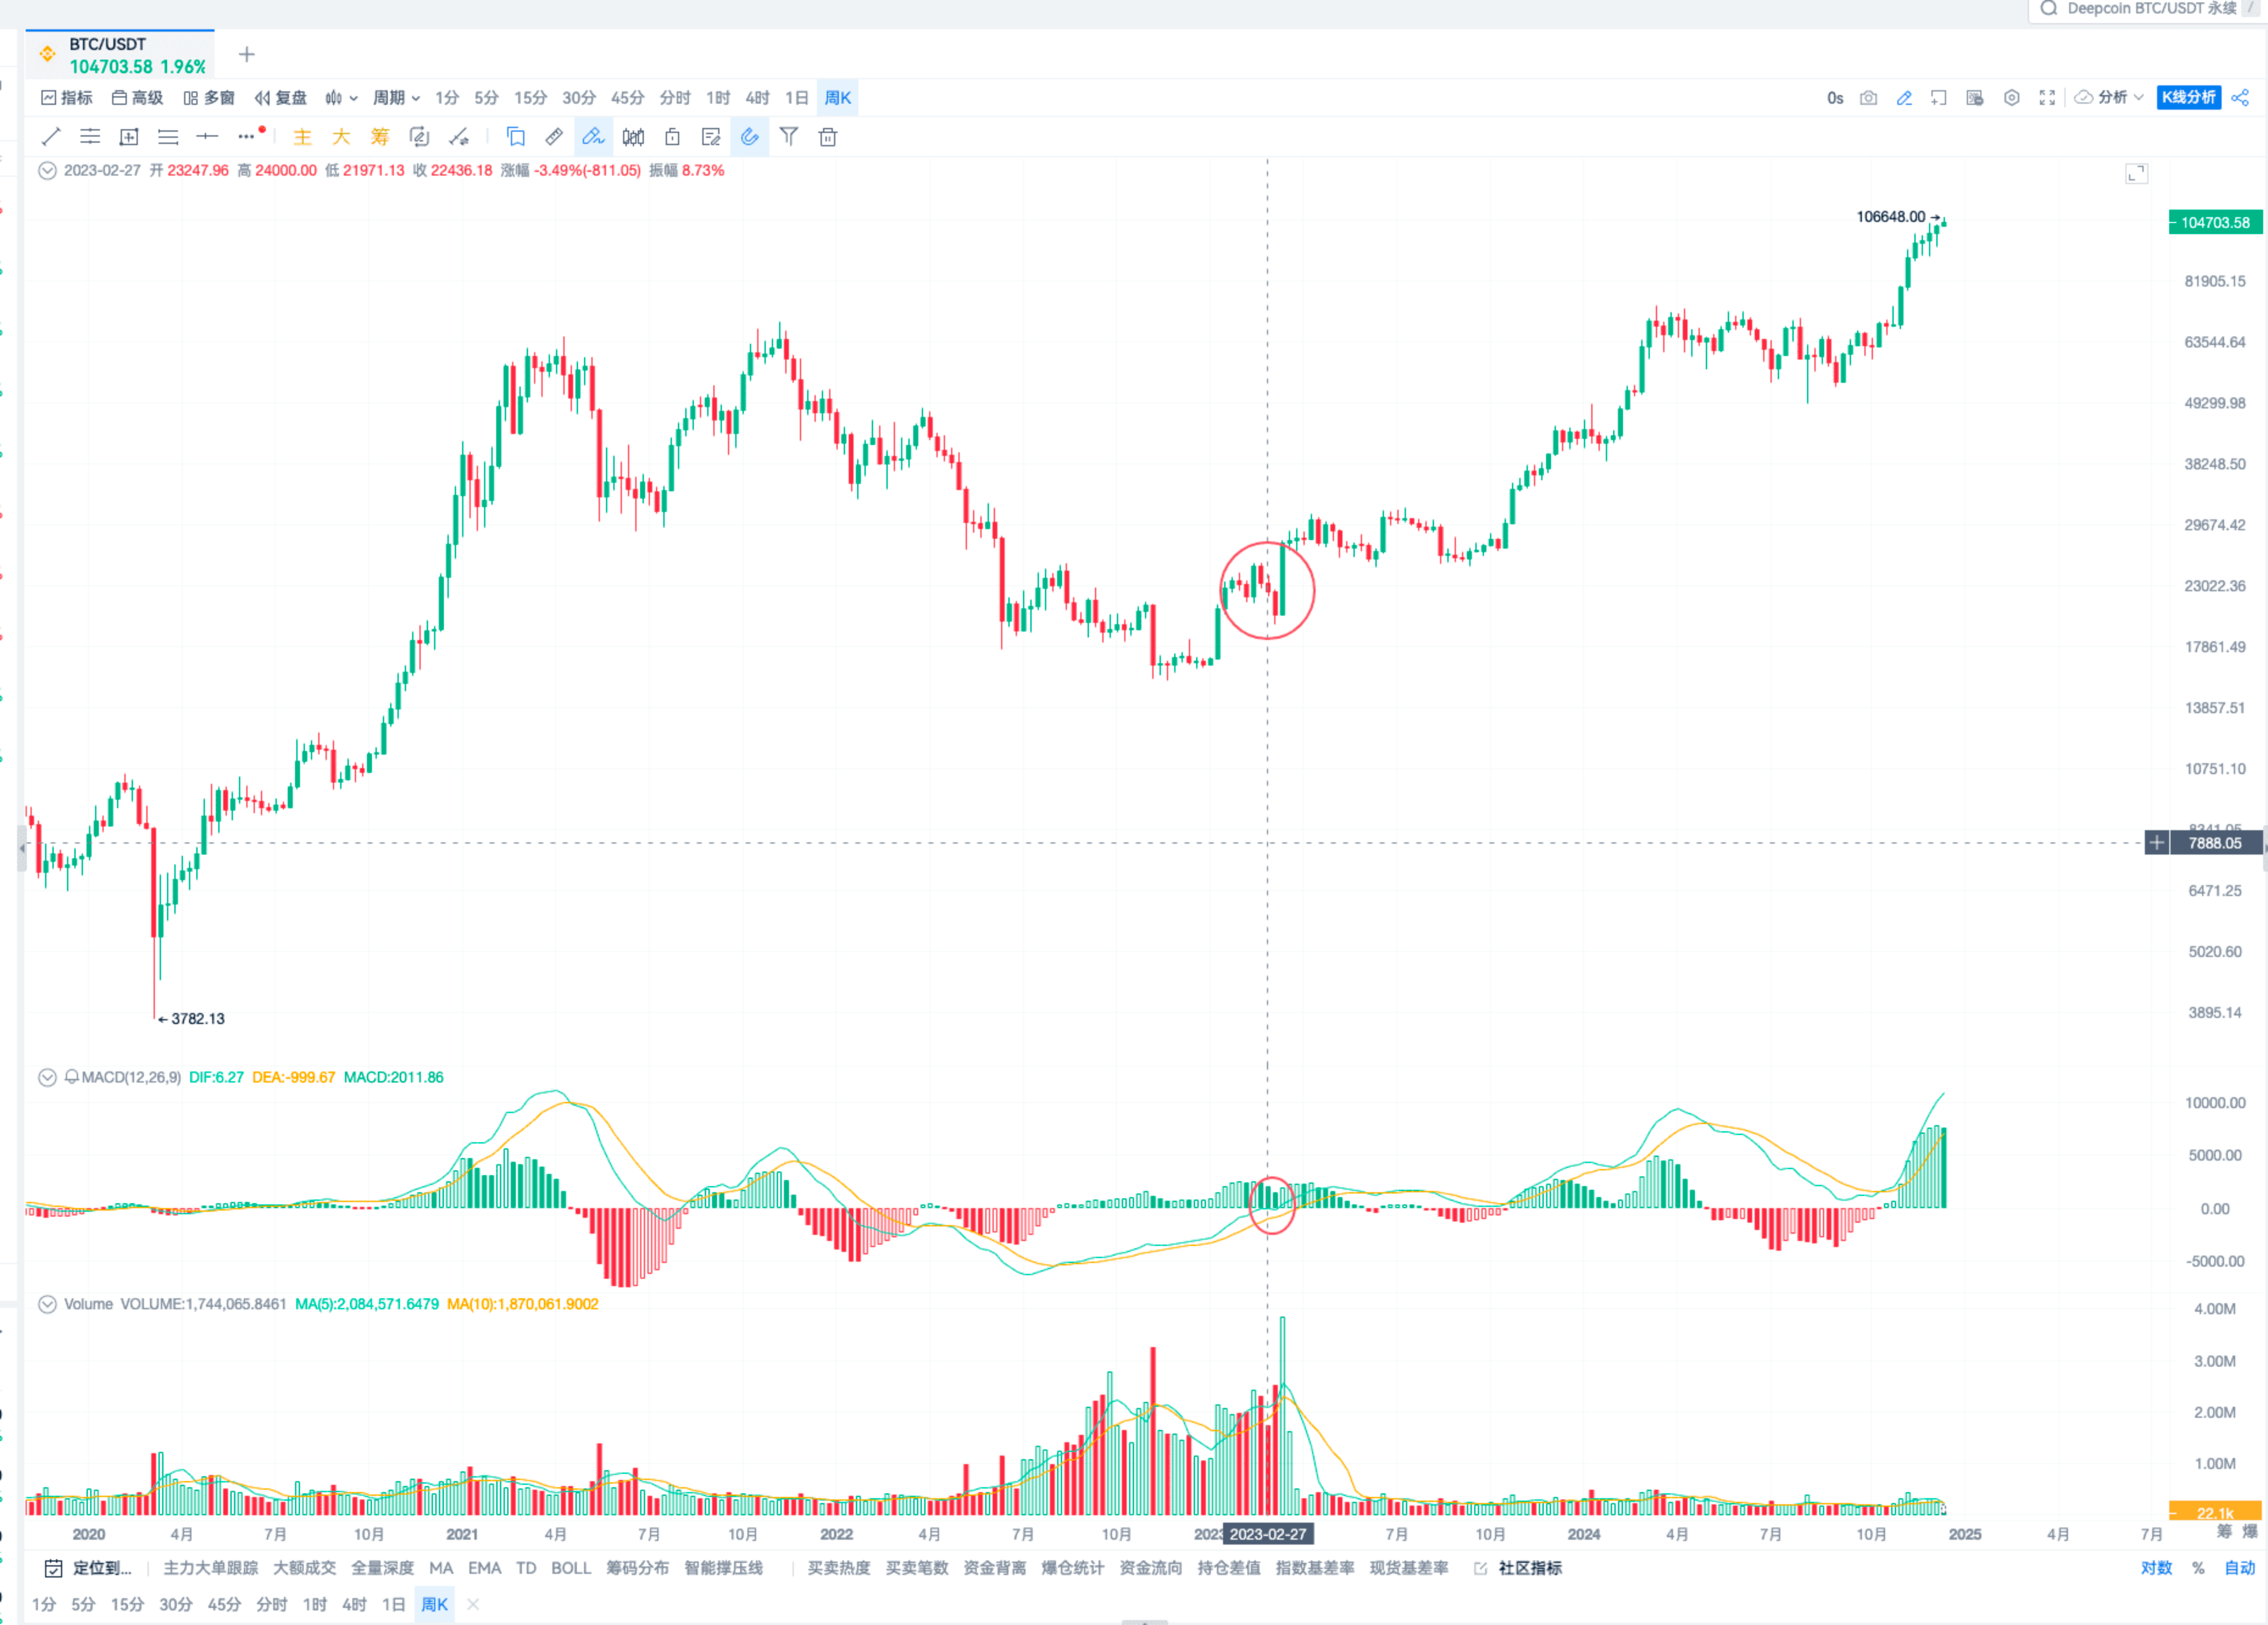Open the chart type dropdown
Screen dimensions: 2268x1625
[341, 98]
